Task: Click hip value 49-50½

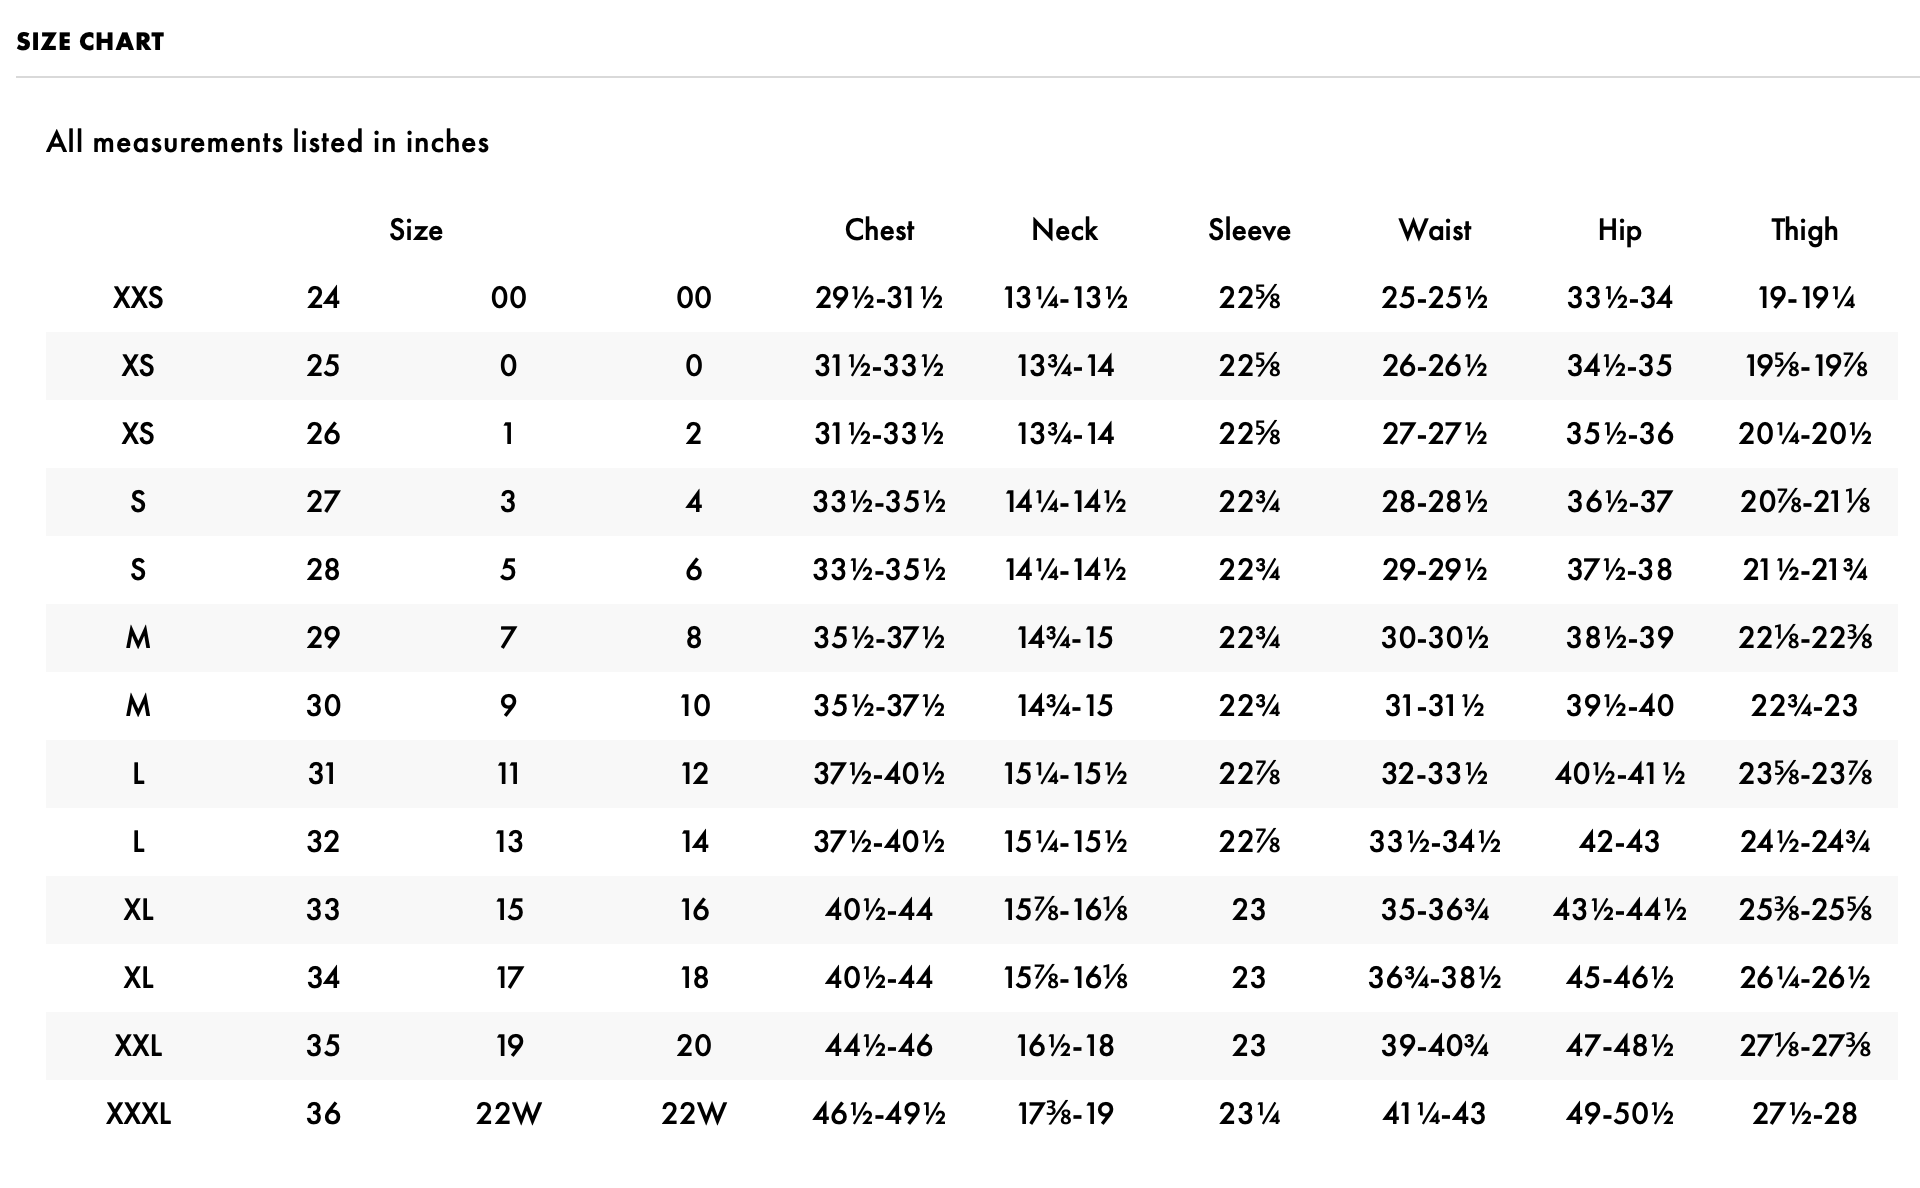Action: click(1619, 1114)
